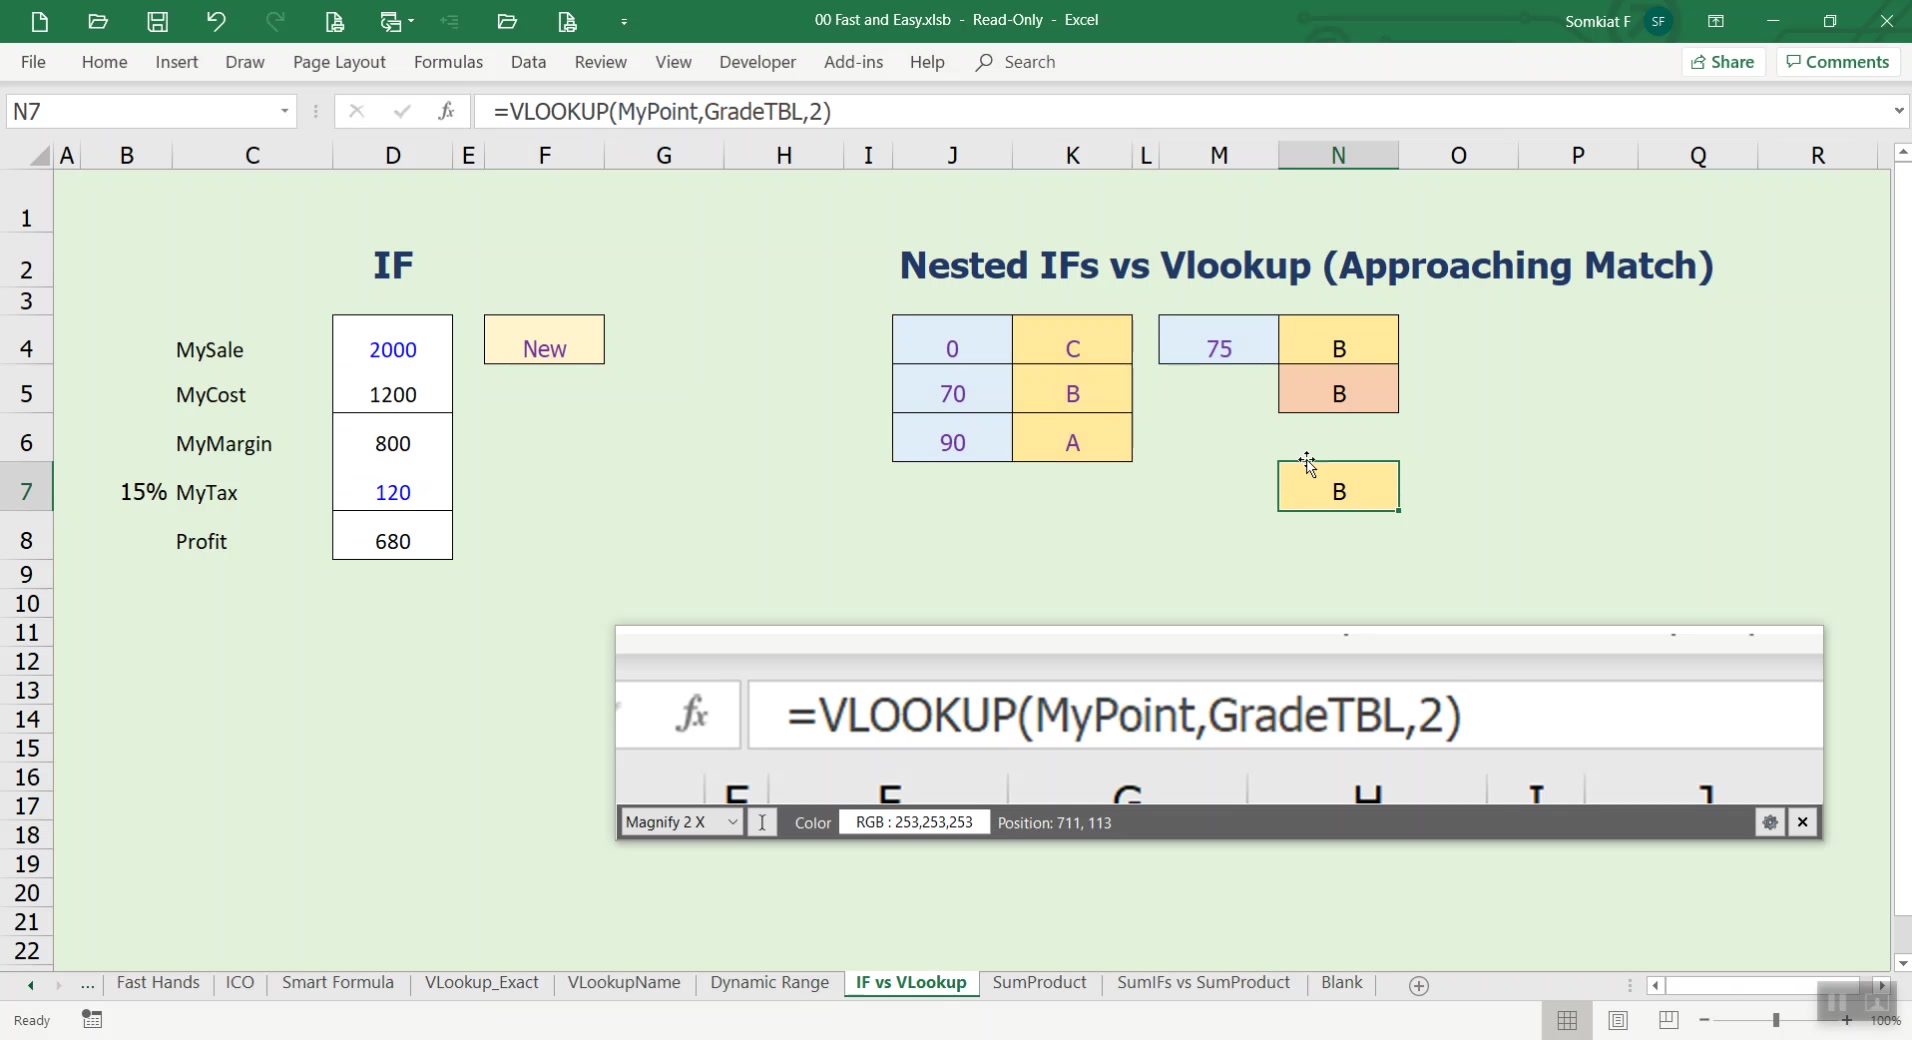
Task: Switch to the VLookup_Exact sheet tab
Action: tap(482, 983)
